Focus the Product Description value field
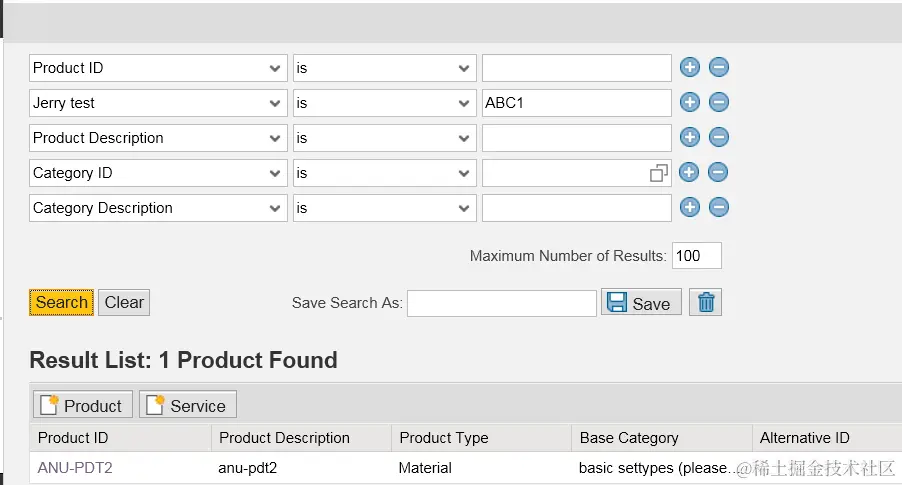The image size is (902, 485). point(577,138)
